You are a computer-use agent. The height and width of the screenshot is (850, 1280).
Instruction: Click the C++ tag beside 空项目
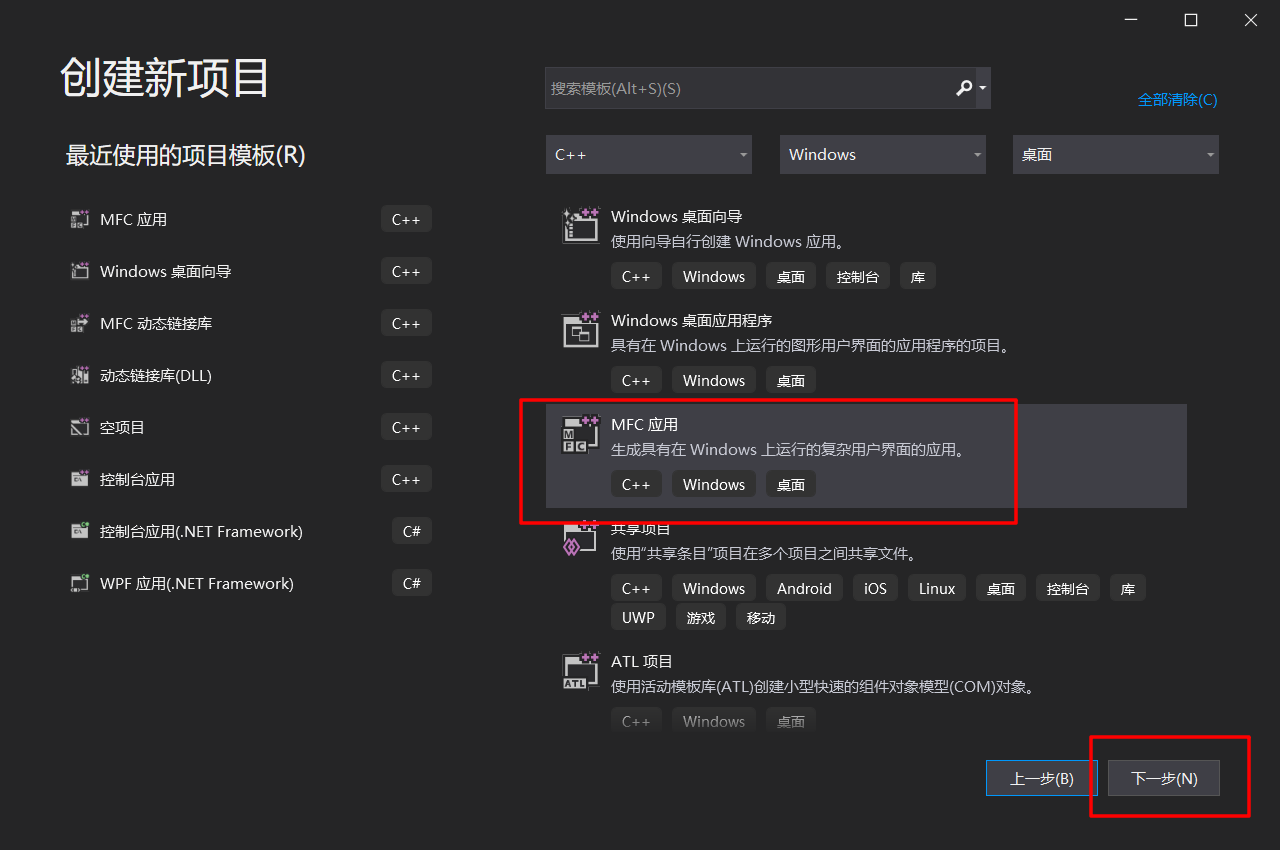(x=406, y=427)
